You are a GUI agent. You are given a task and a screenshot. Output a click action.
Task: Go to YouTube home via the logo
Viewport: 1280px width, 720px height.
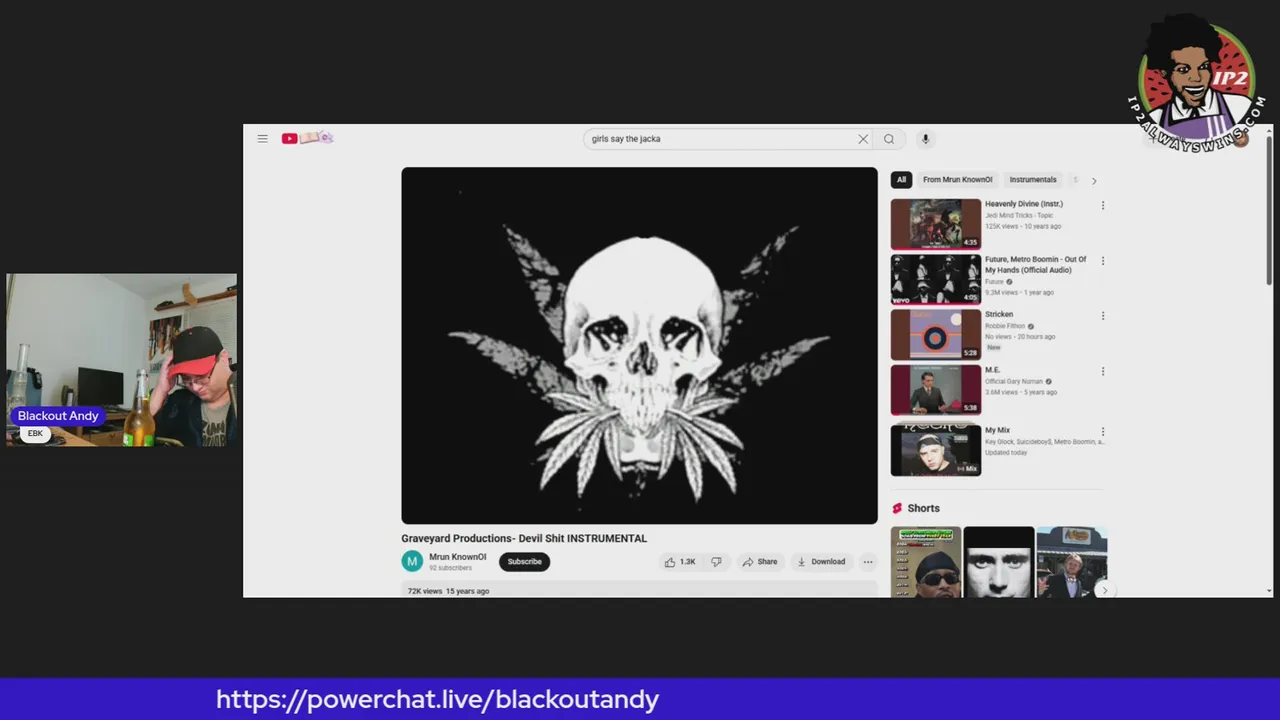point(307,138)
